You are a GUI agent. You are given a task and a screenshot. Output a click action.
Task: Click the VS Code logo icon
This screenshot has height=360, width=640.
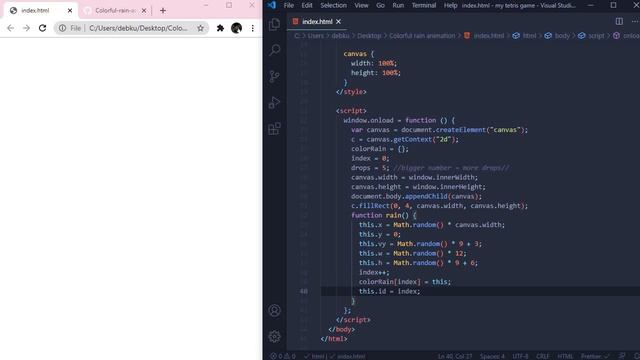pyautogui.click(x=272, y=5)
